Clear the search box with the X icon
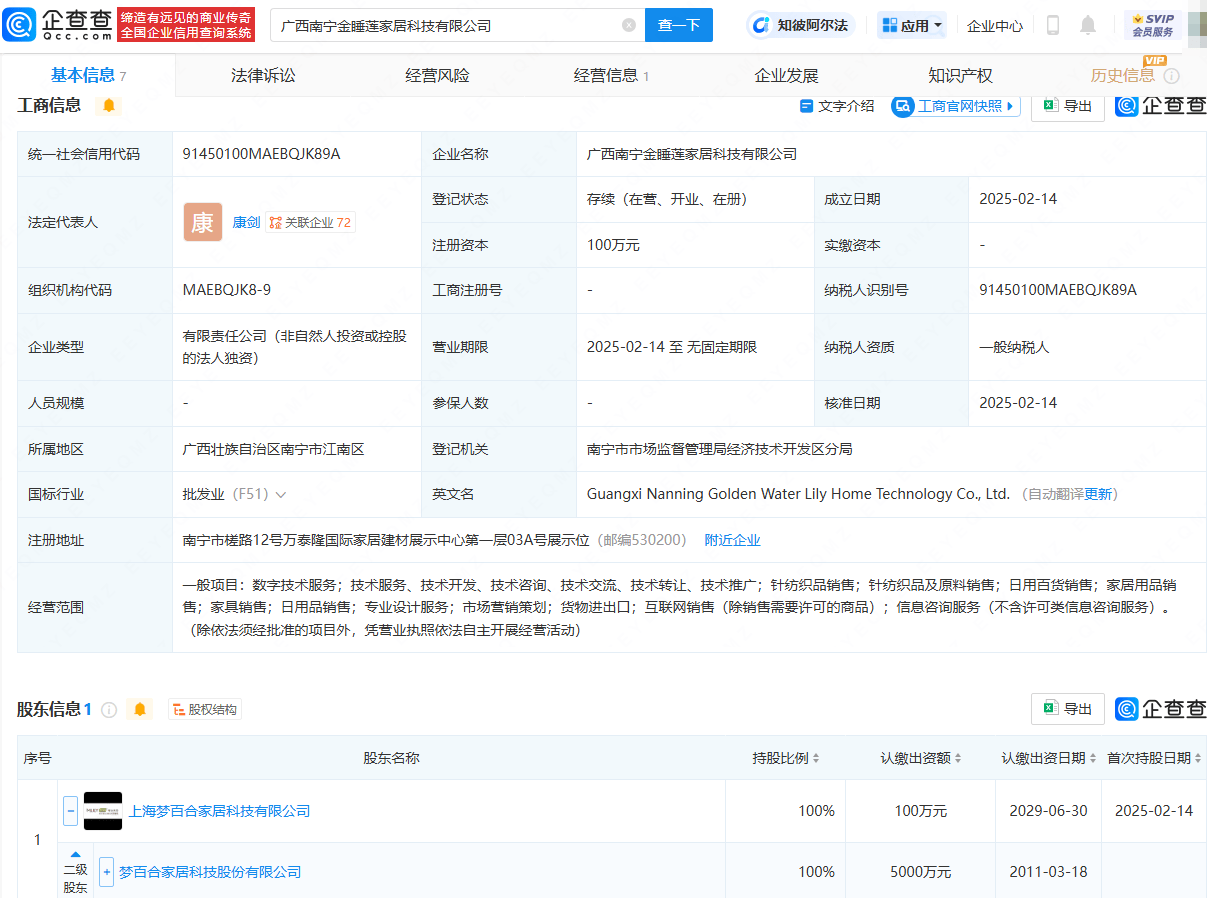Viewport: 1207px width, 898px height. pyautogui.click(x=628, y=25)
